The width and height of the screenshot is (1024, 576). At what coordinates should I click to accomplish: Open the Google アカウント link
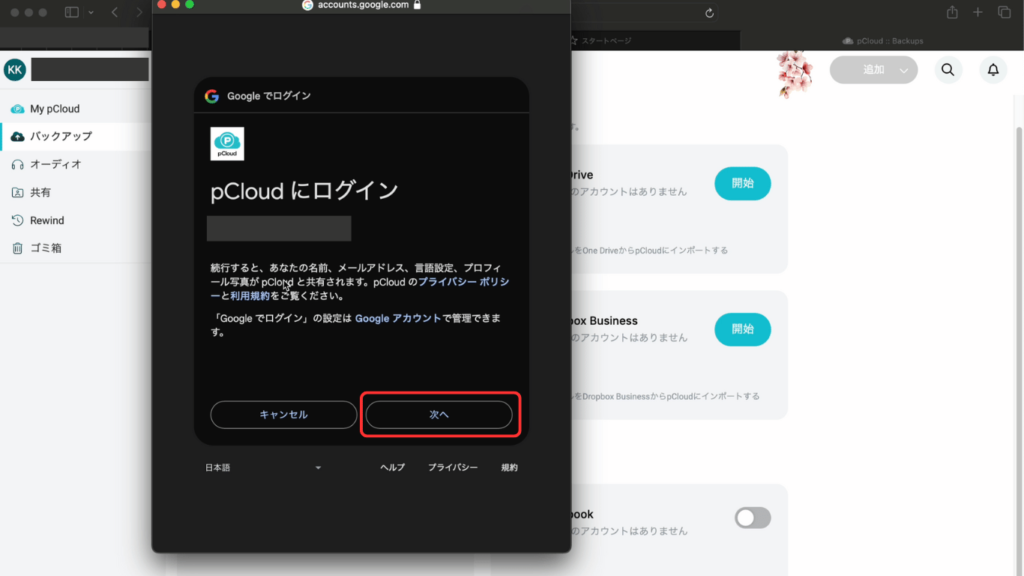[398, 319]
